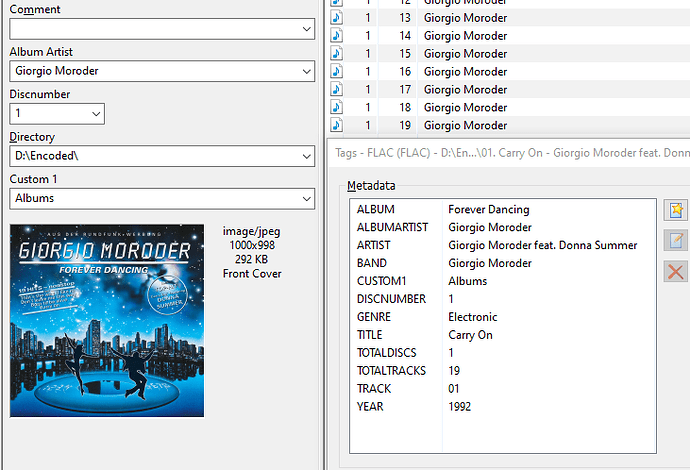The image size is (690, 470).
Task: Open the Discnumber dropdown arrow
Action: pos(96,114)
